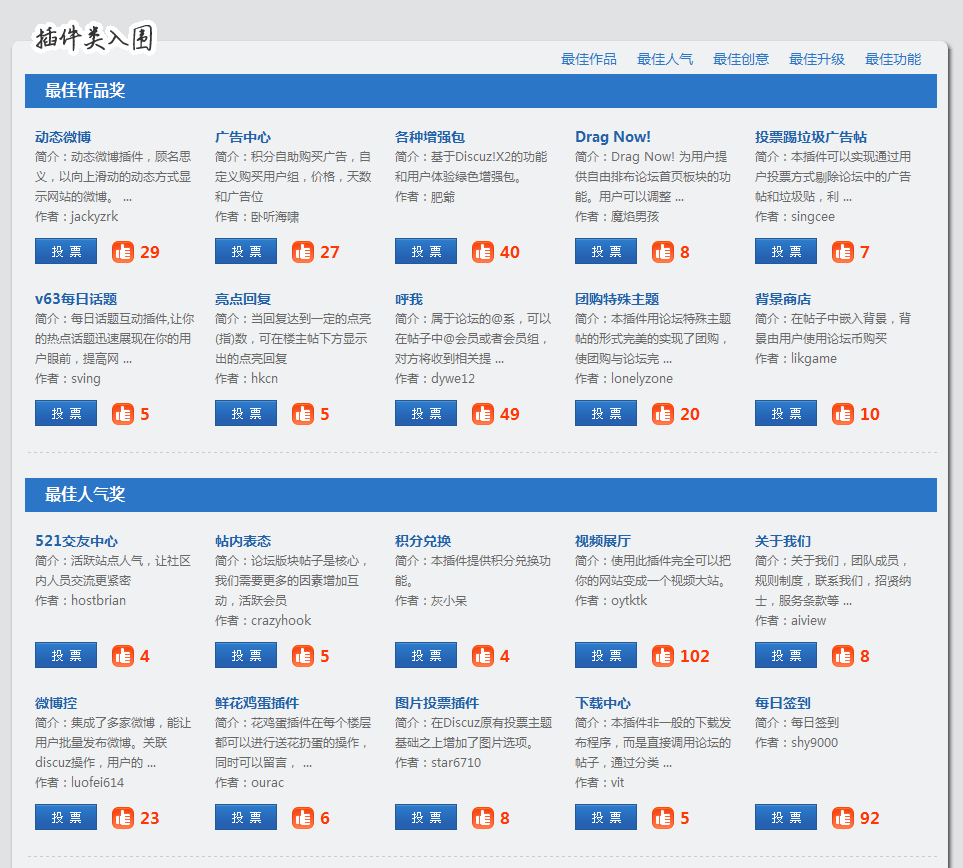Open the 521交友中心 title link
963x868 pixels.
[x=77, y=541]
